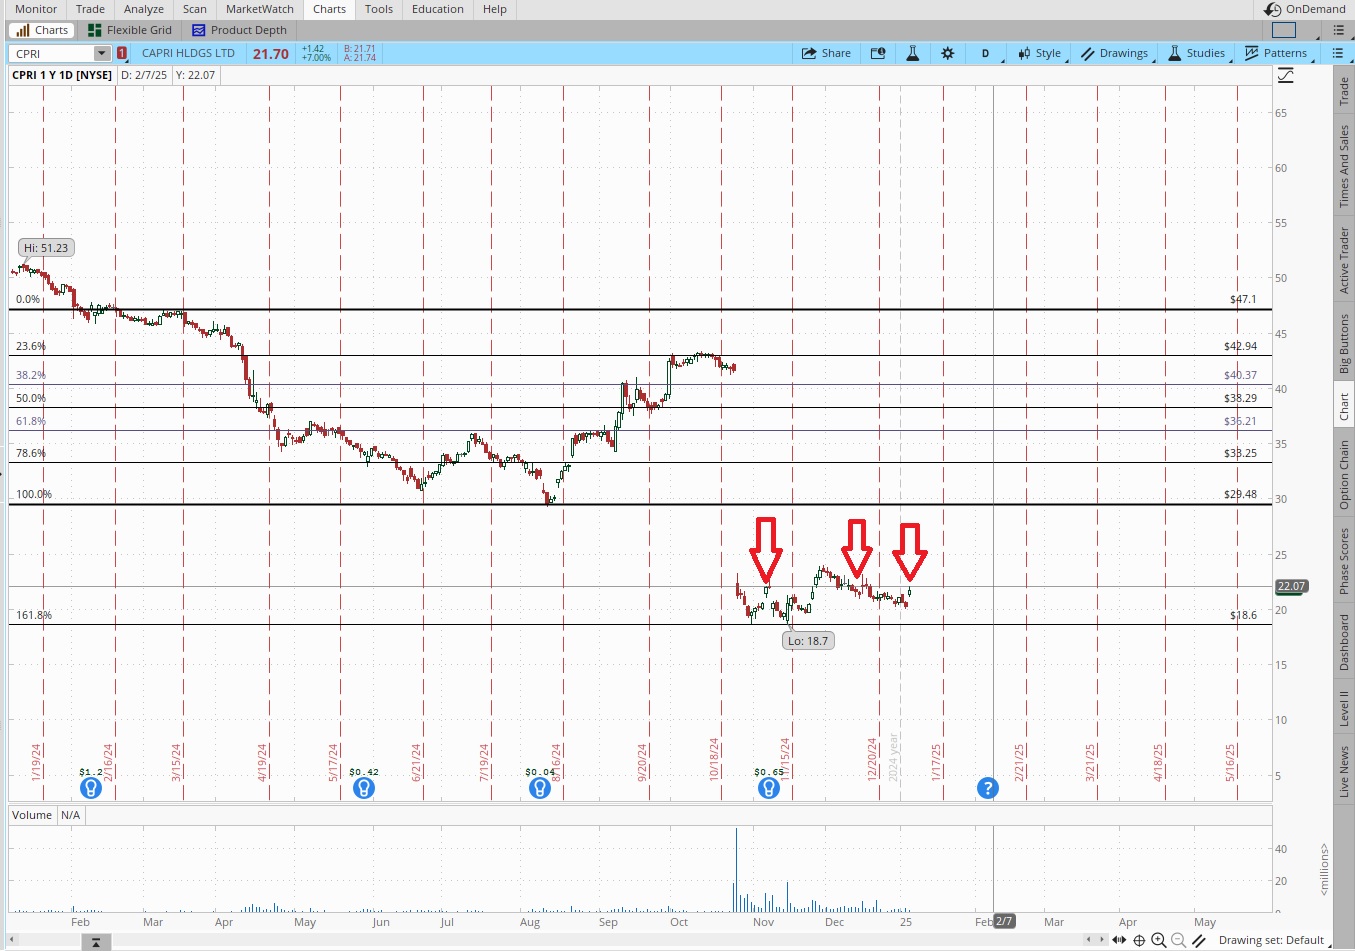
Task: Open the symbol selector dropdown arrow
Action: [x=102, y=53]
